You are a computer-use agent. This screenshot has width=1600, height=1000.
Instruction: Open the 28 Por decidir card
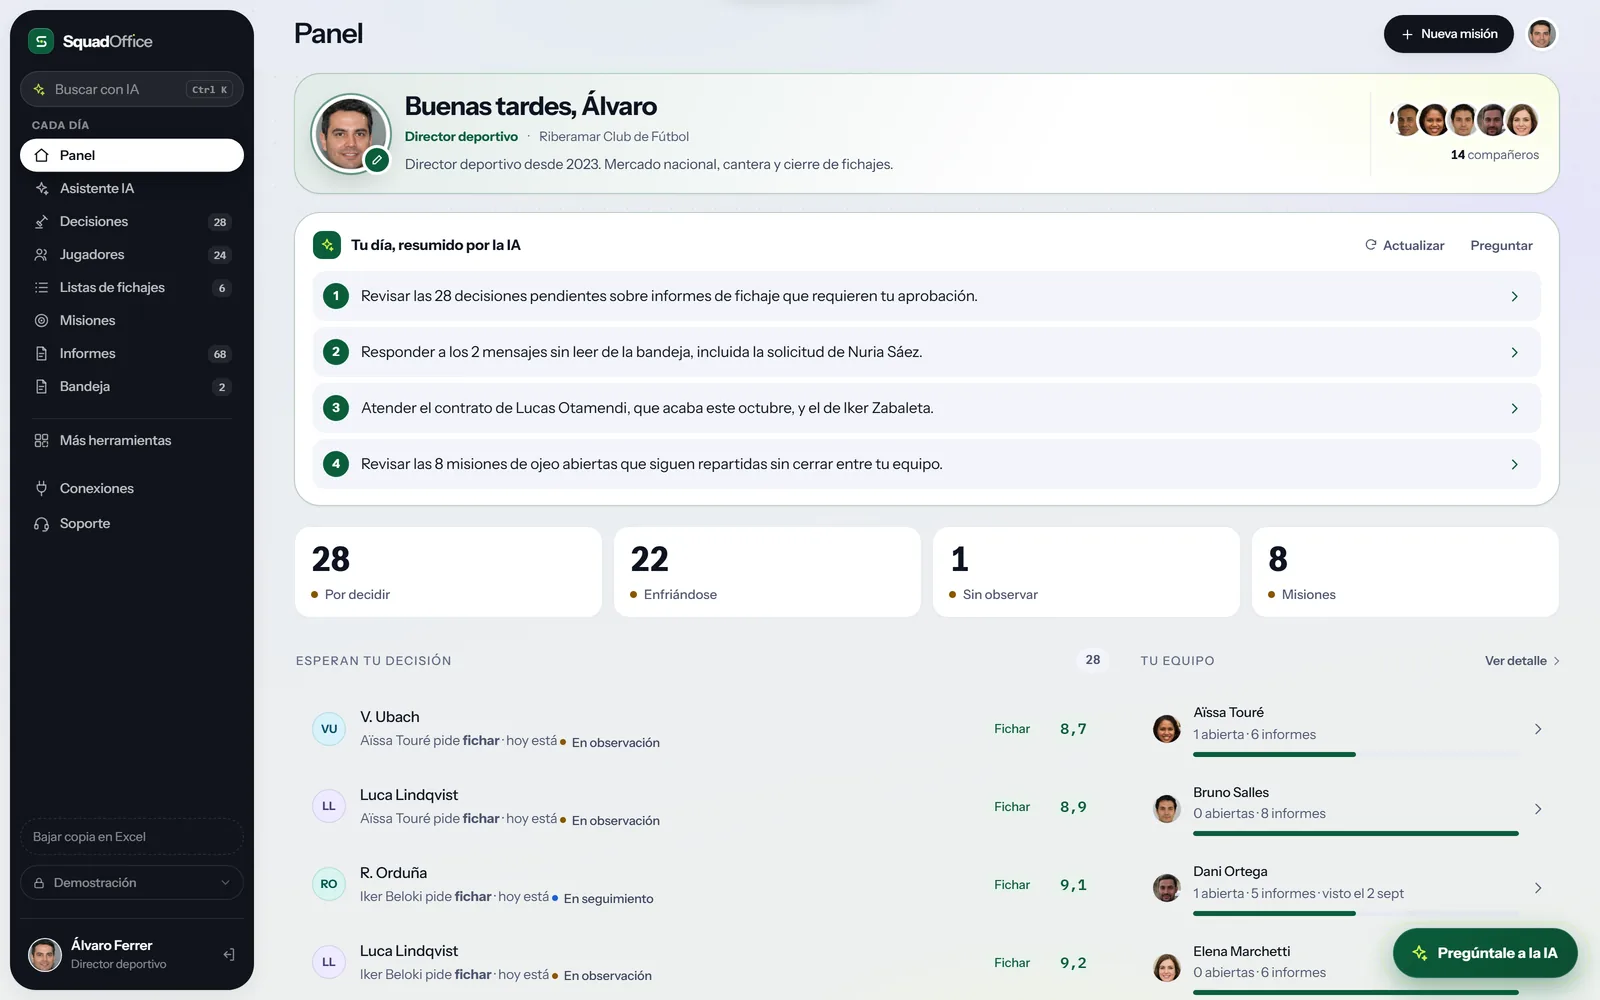[x=448, y=572]
